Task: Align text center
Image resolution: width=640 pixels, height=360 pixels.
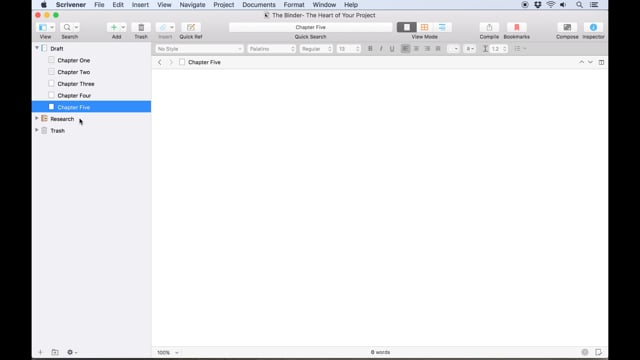Action: [x=416, y=49]
